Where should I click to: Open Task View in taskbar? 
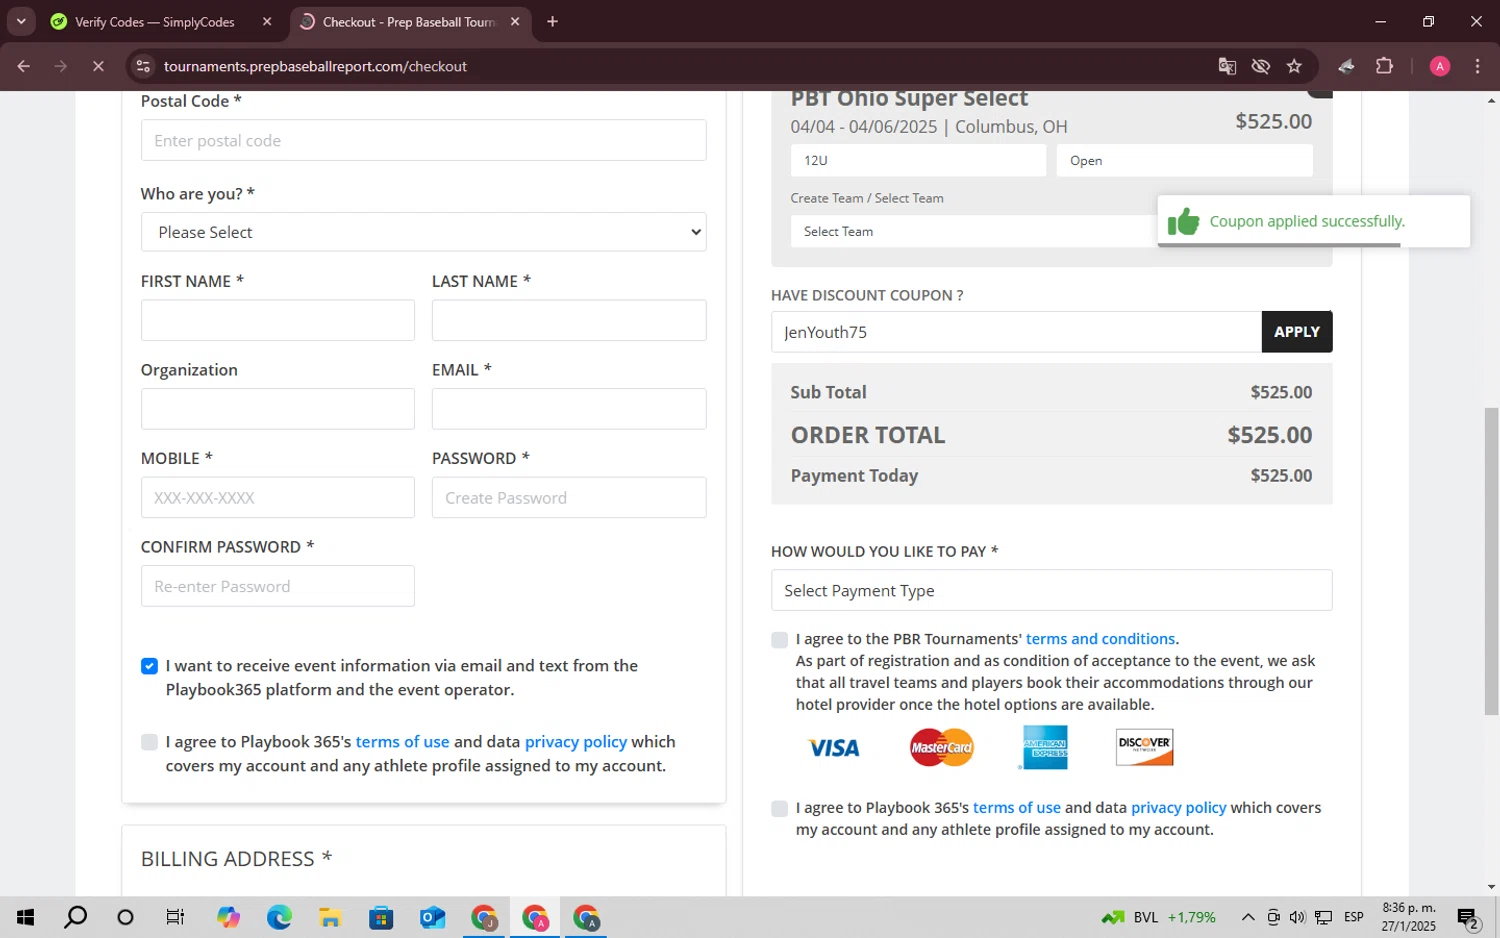tap(175, 917)
